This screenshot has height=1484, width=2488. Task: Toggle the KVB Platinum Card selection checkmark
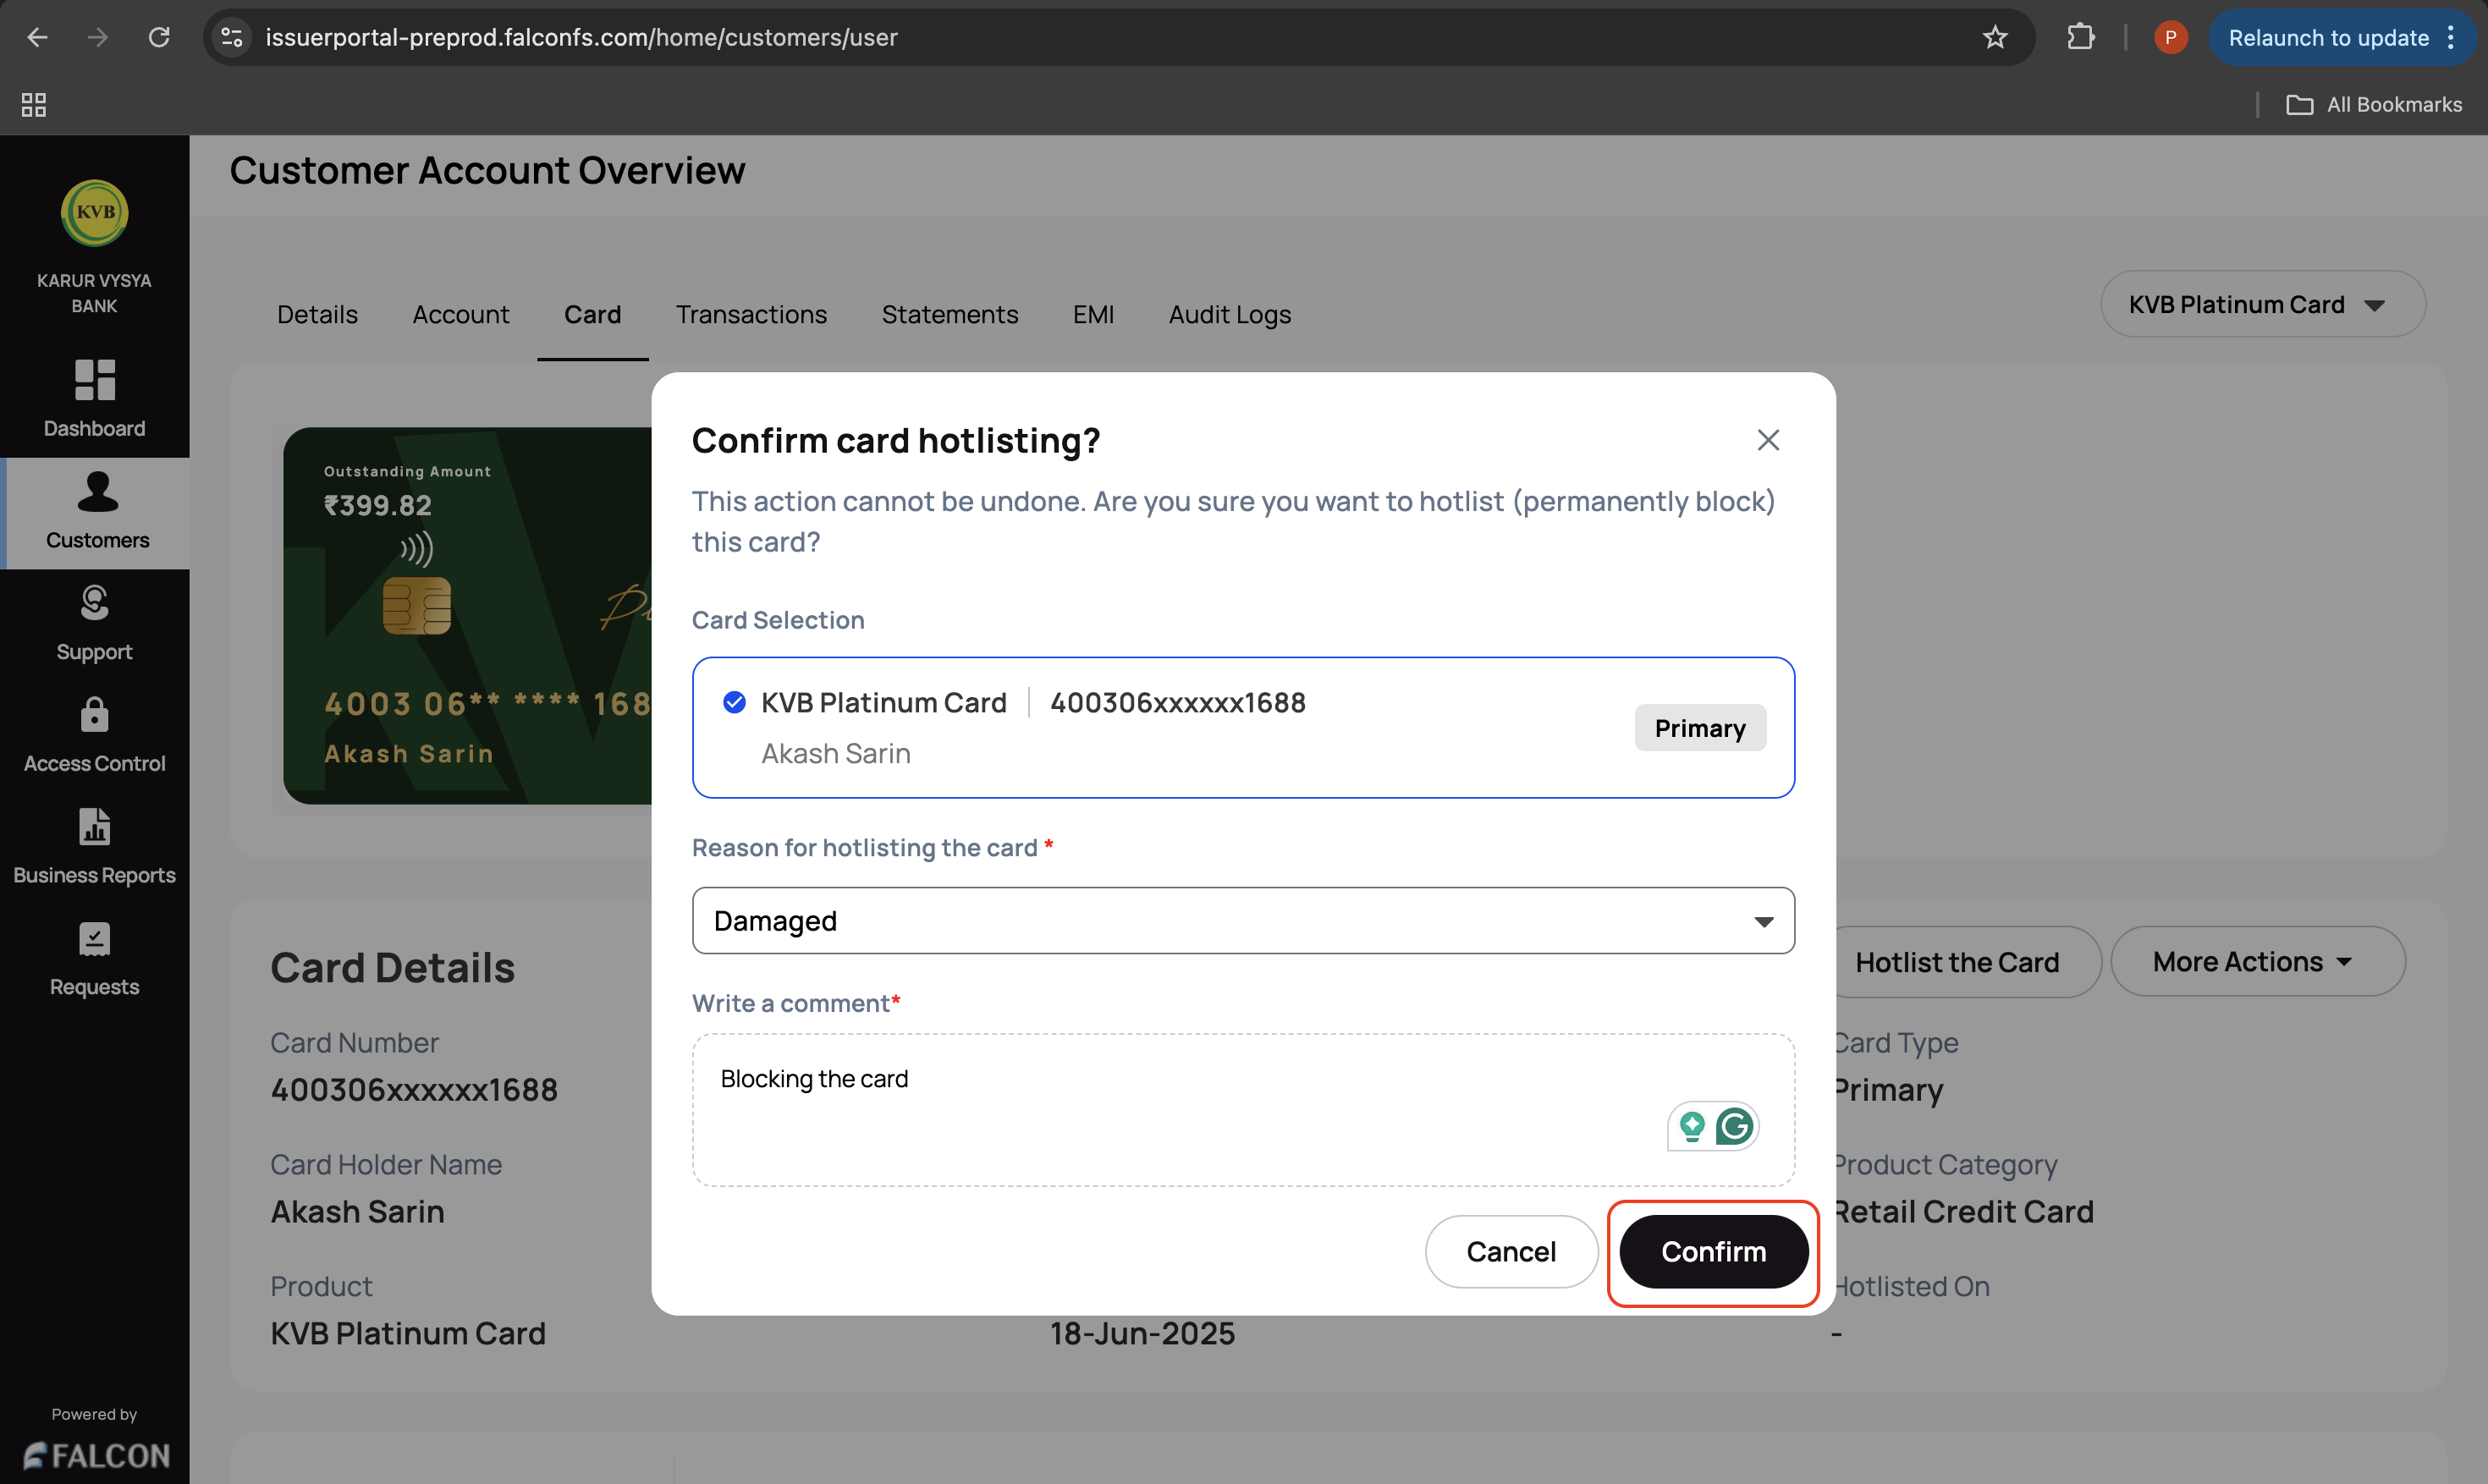point(734,702)
